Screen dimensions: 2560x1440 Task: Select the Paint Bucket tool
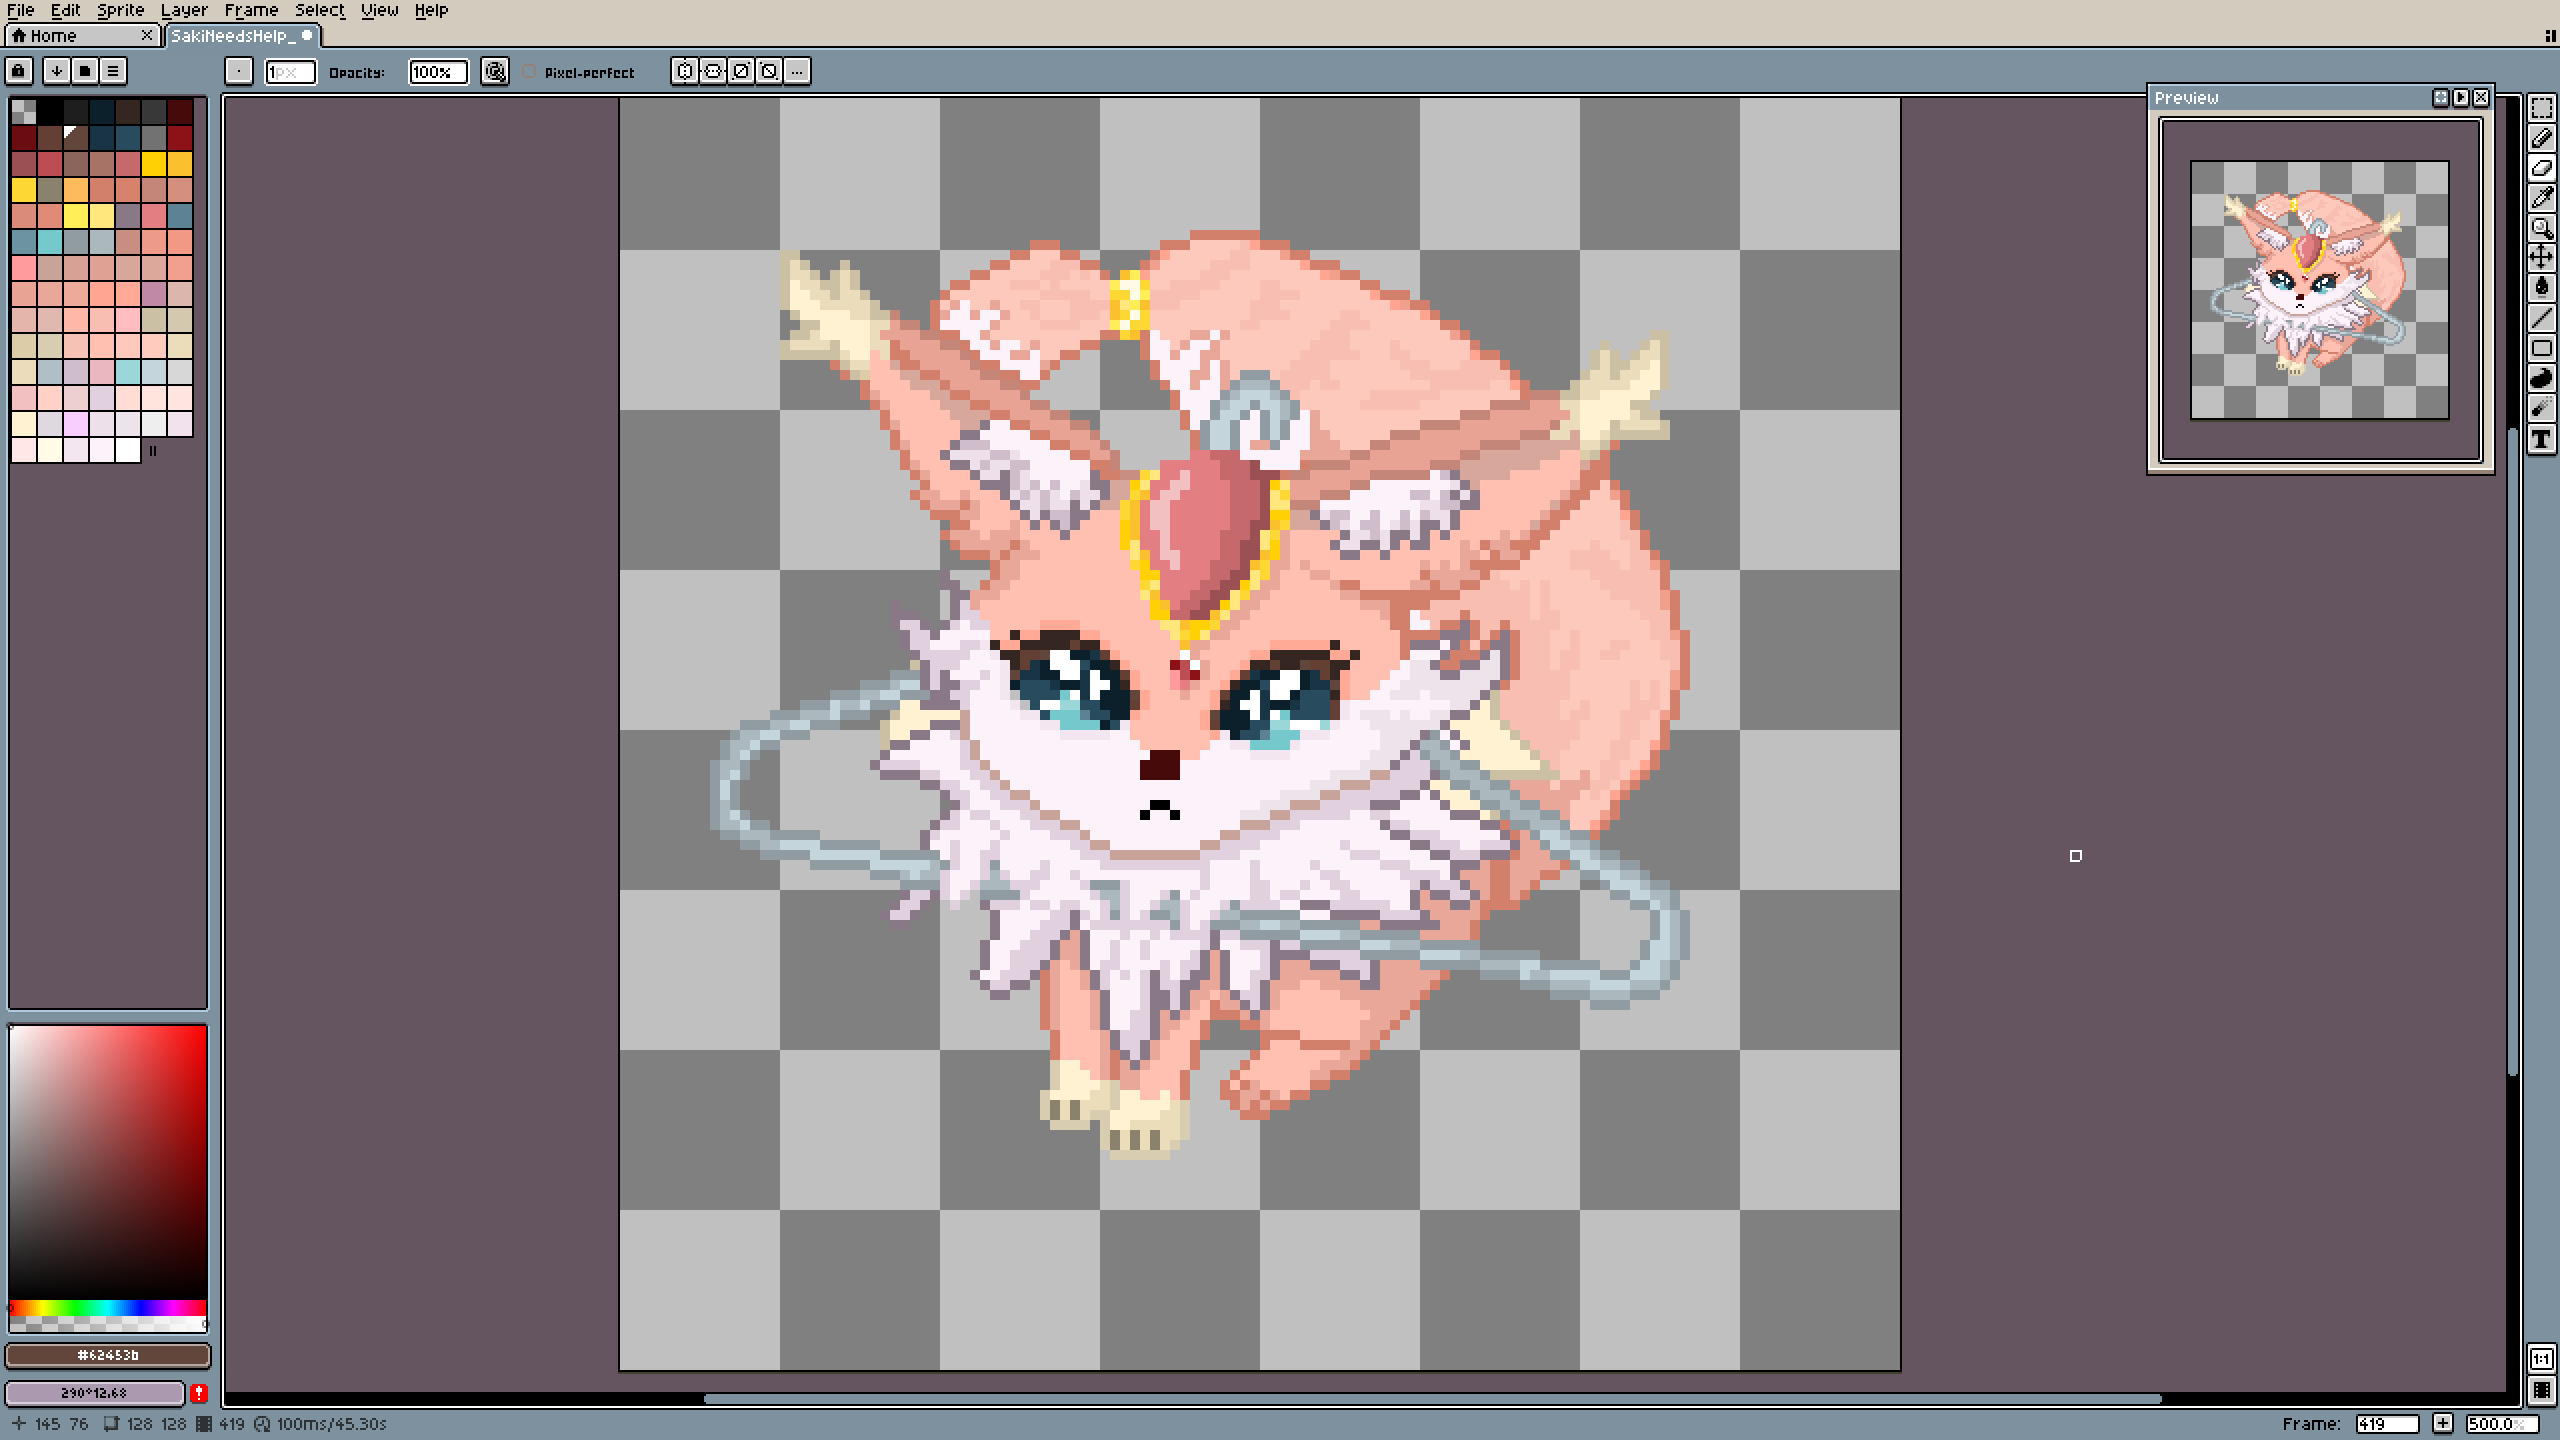[x=2541, y=288]
